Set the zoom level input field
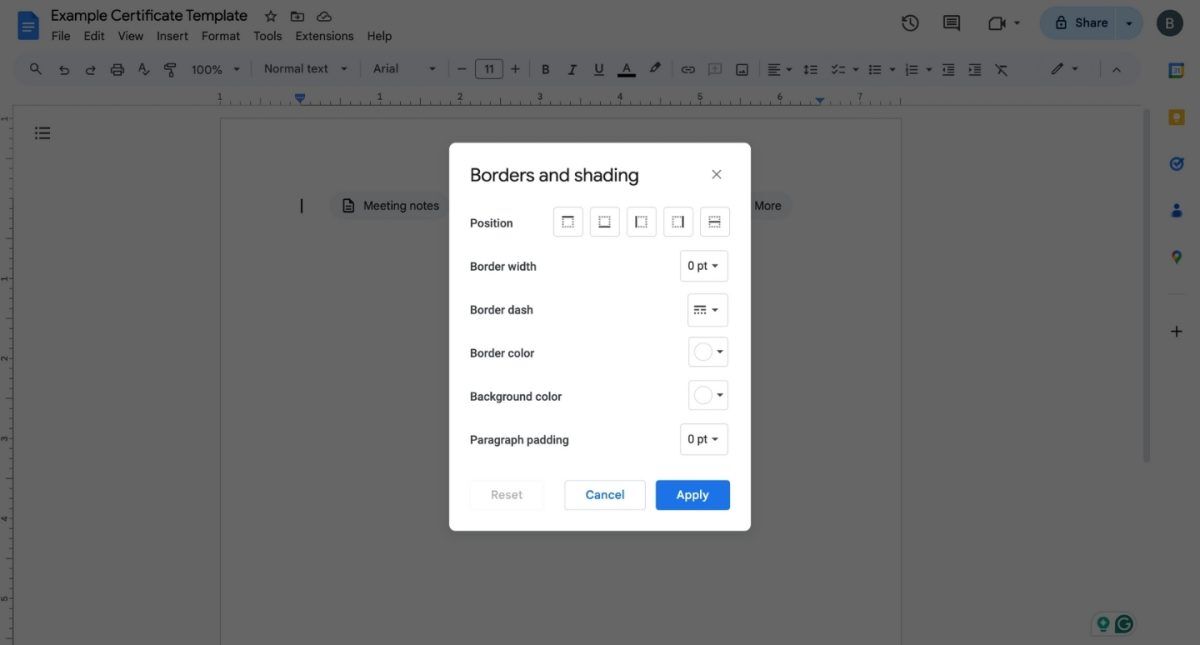This screenshot has width=1200, height=645. pos(207,68)
